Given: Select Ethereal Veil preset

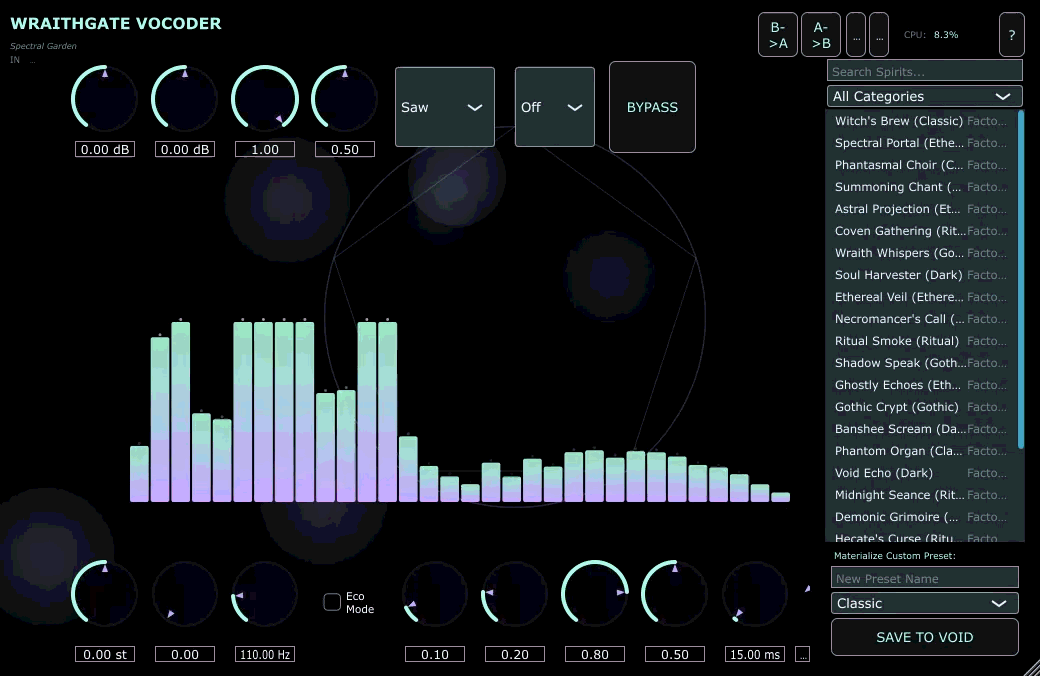Looking at the screenshot, I should point(922,297).
